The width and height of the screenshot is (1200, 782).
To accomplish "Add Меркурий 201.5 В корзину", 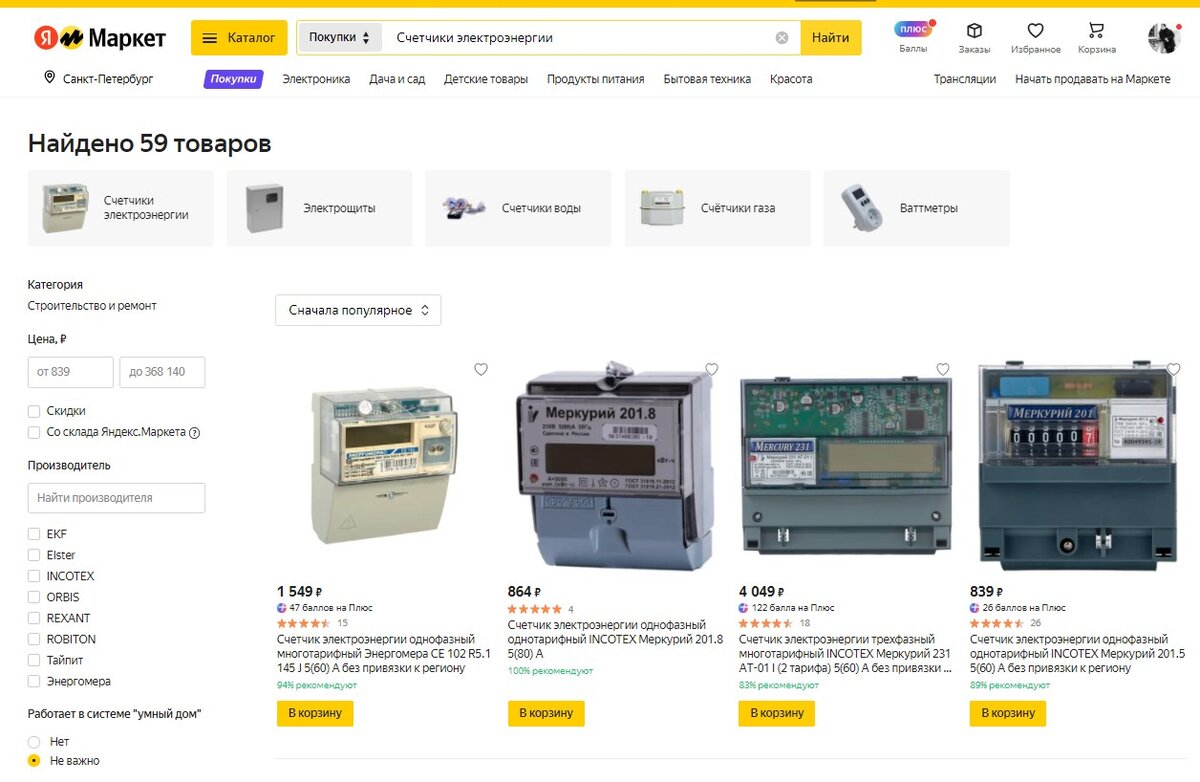I will coord(1008,713).
